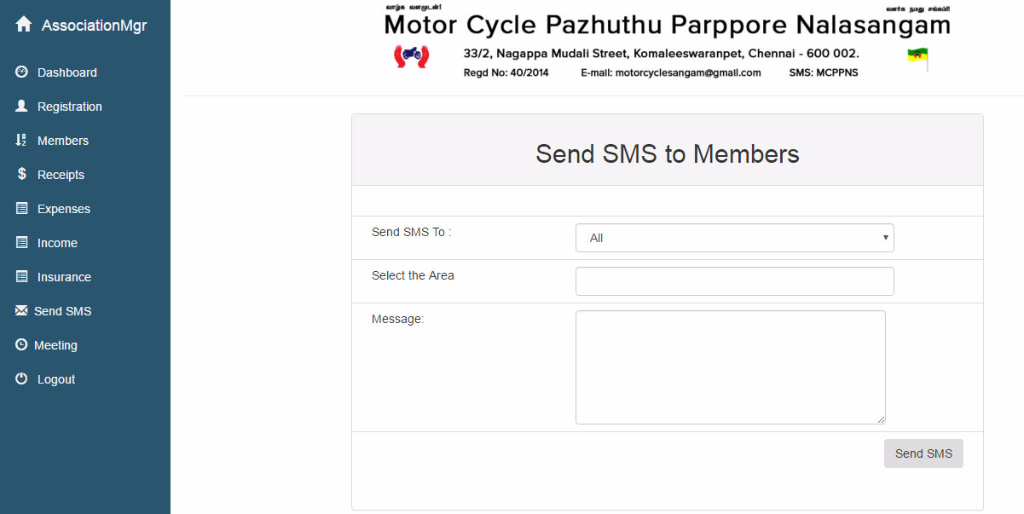Click the Receipts dollar icon
1024x514 pixels.
click(x=22, y=174)
